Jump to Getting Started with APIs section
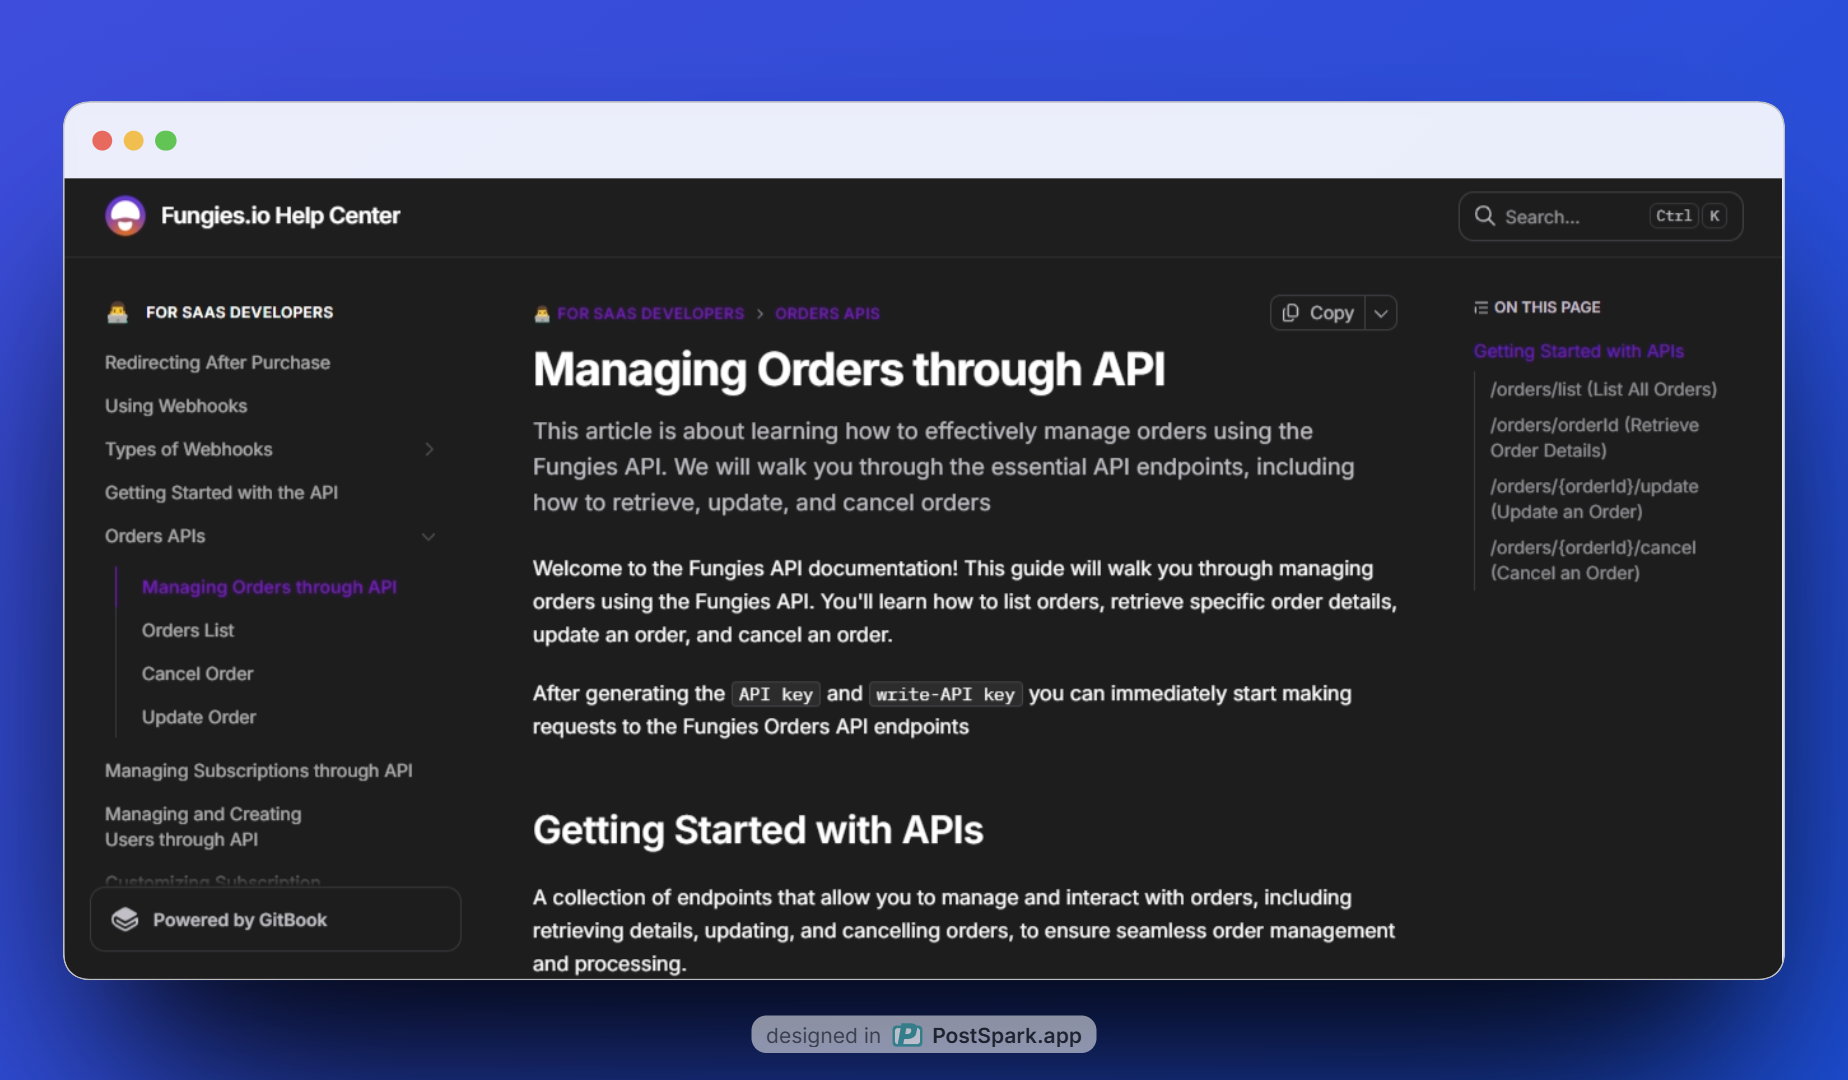 click(1578, 351)
